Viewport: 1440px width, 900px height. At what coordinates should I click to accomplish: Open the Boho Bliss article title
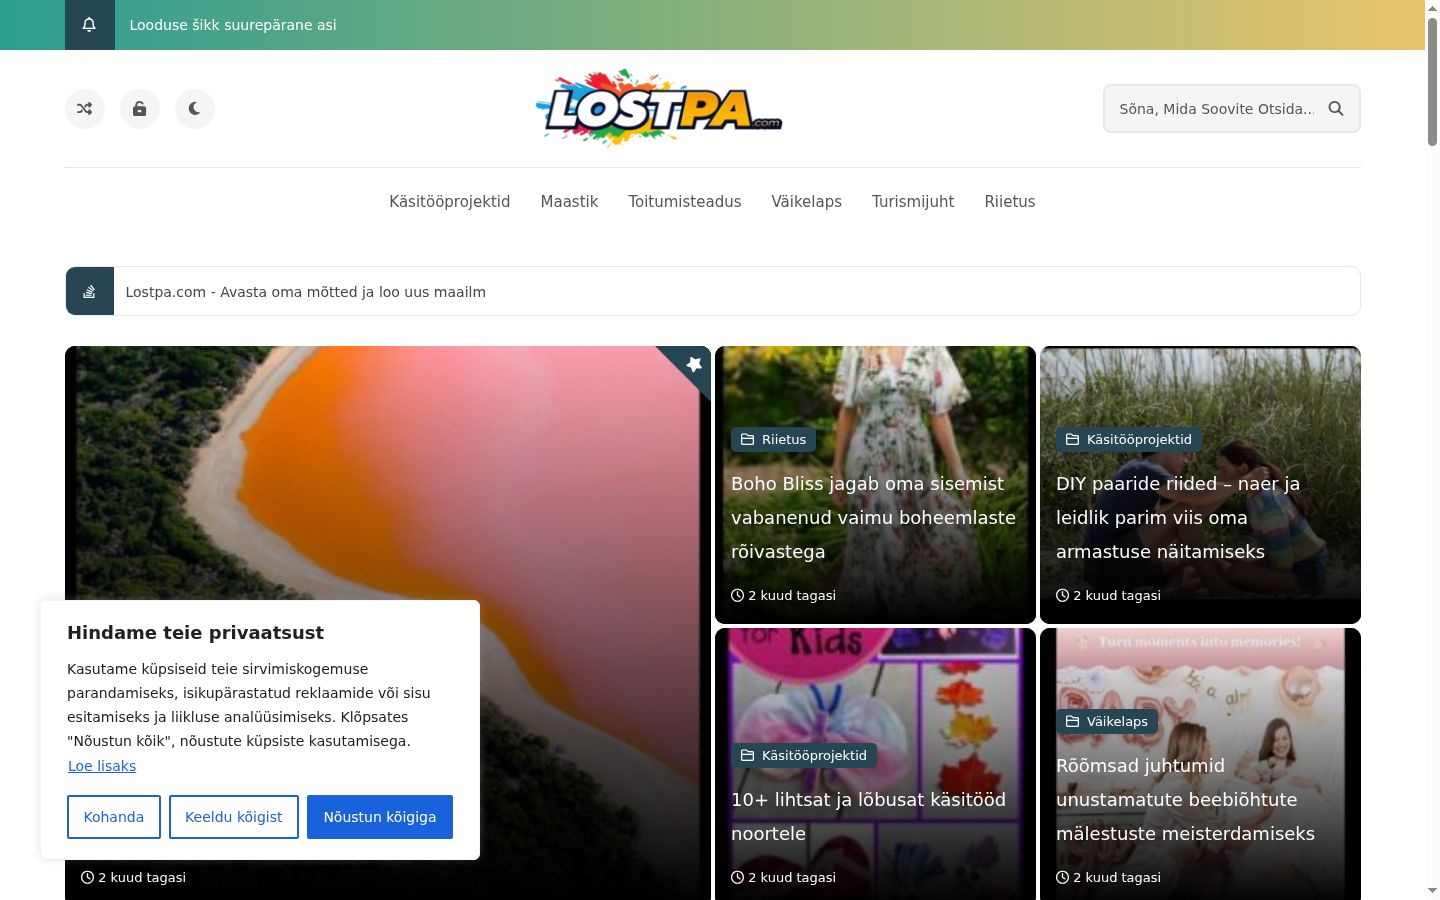(873, 517)
